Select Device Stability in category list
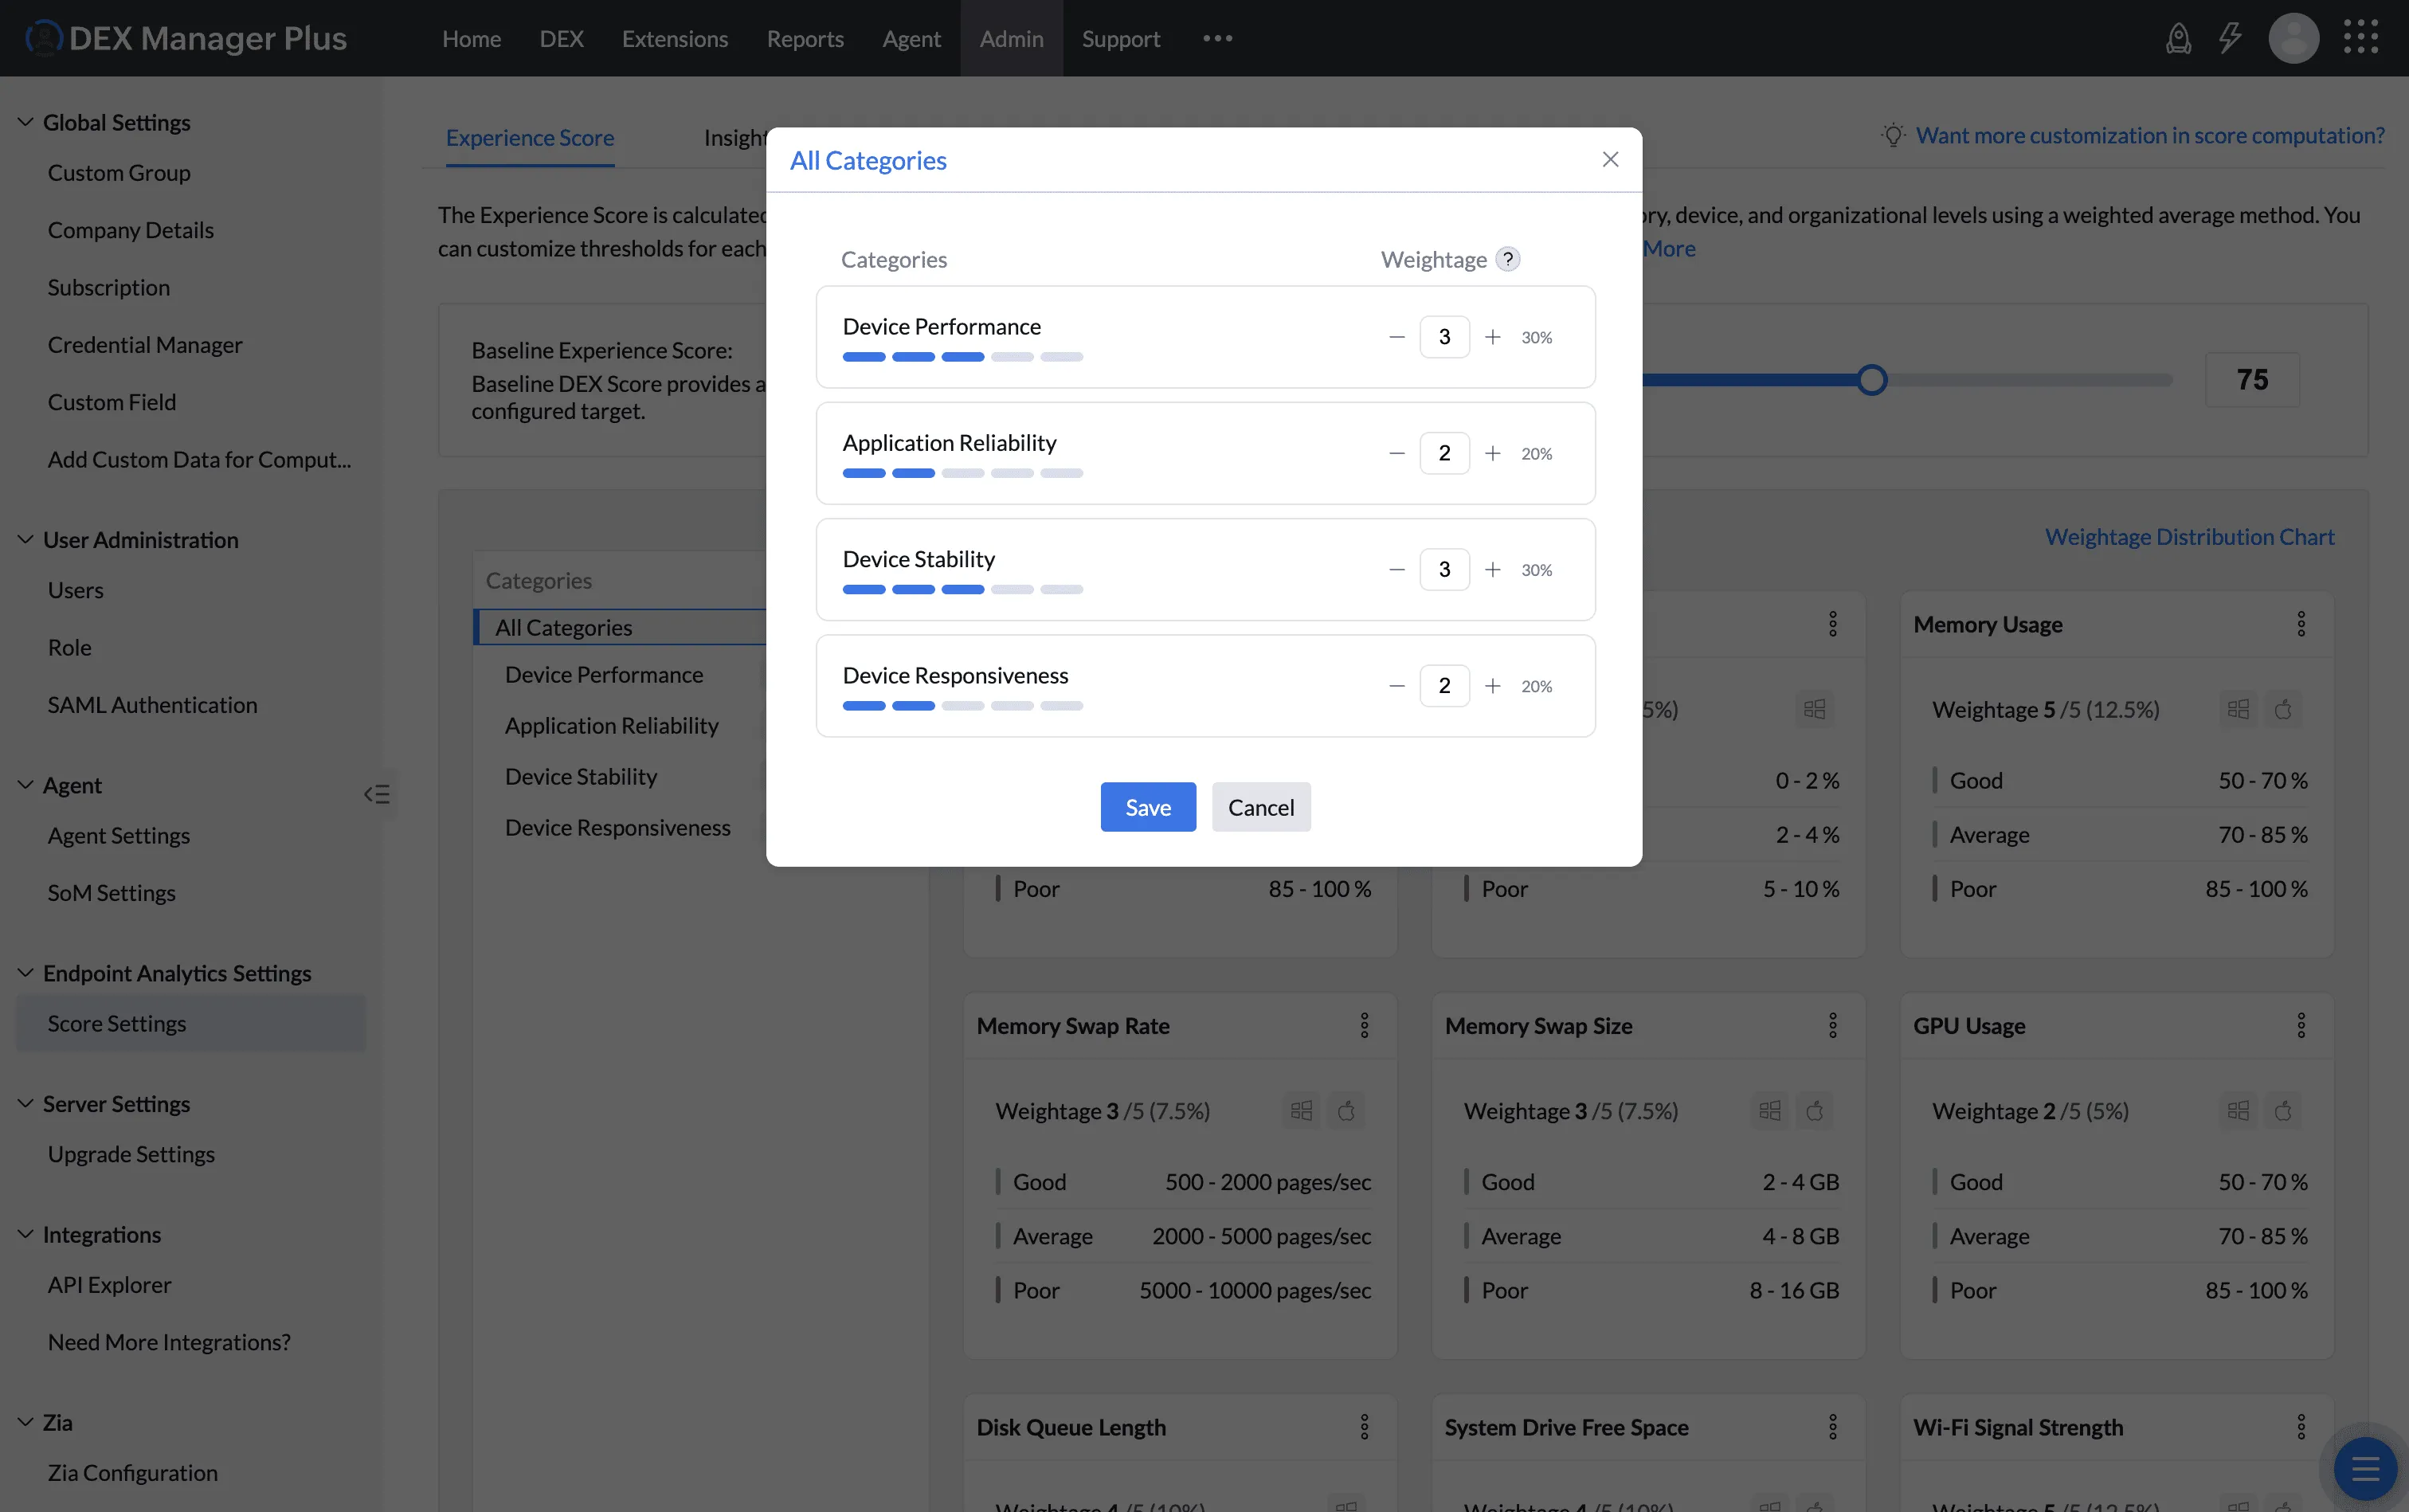 pos(581,777)
